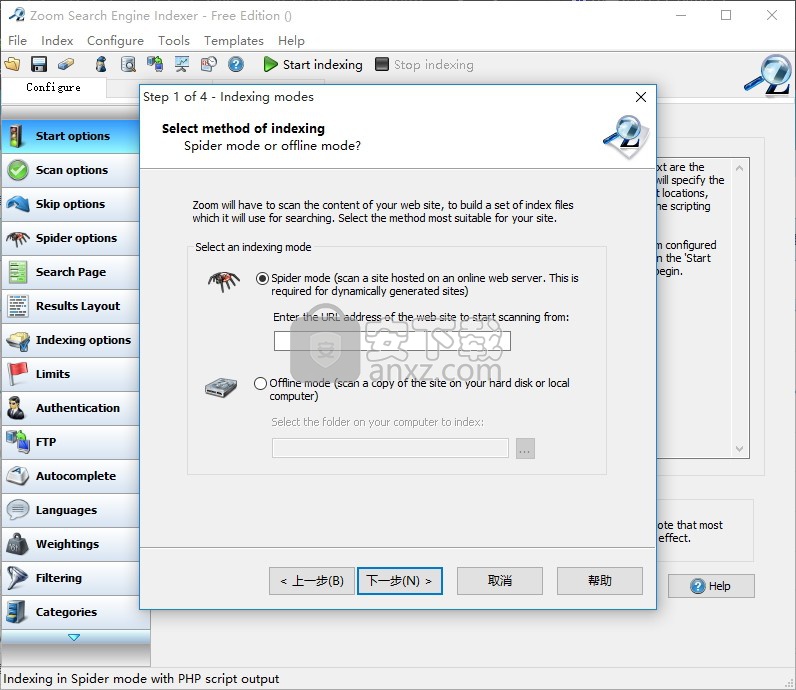The image size is (796, 690).
Task: Open Filtering settings in sidebar
Action: coord(71,578)
